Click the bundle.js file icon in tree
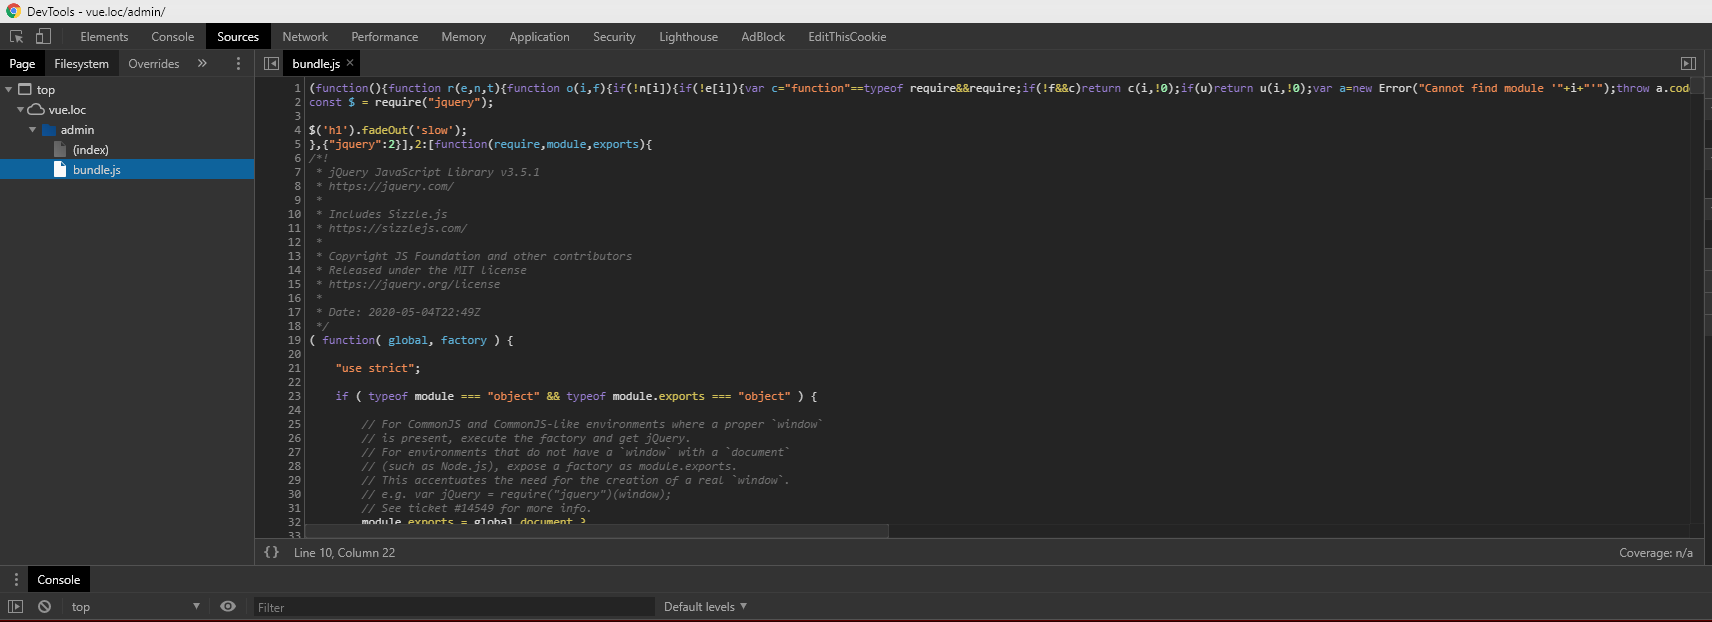The width and height of the screenshot is (1712, 622). coord(60,169)
